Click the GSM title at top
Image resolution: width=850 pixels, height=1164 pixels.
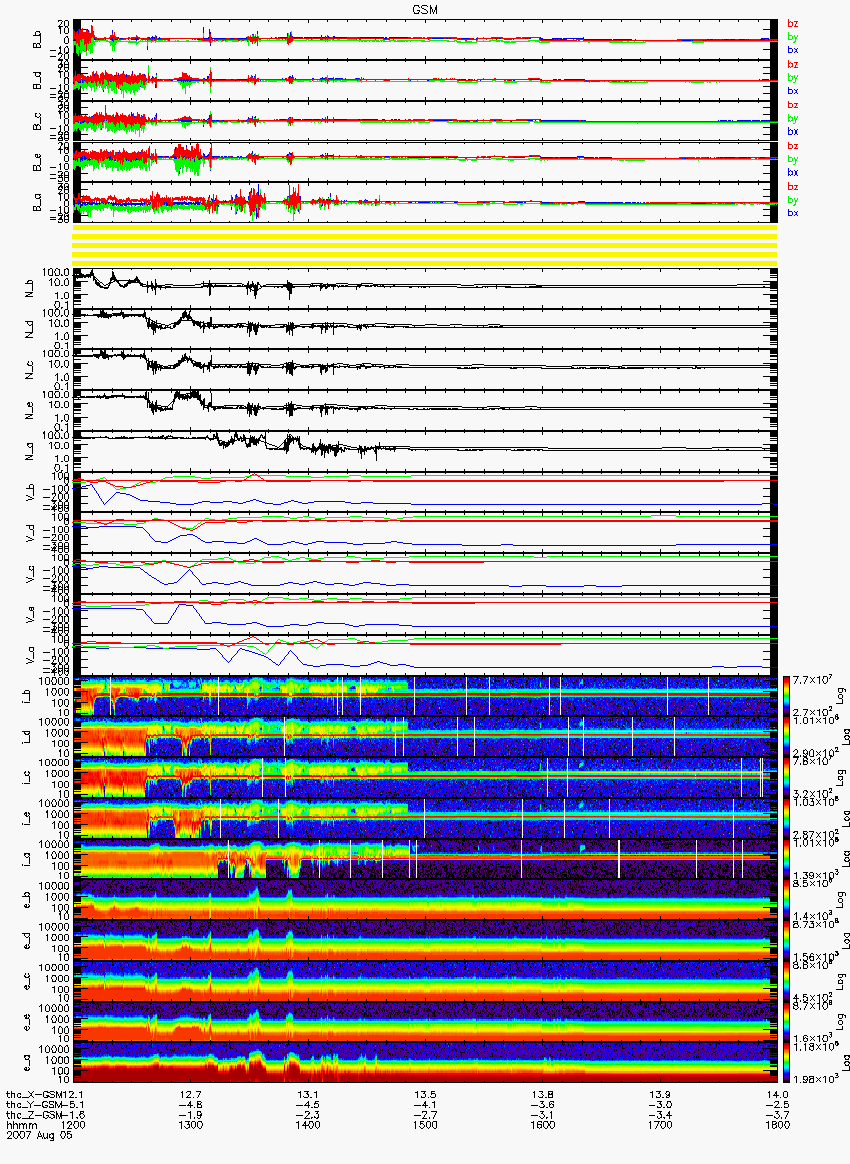425,10
